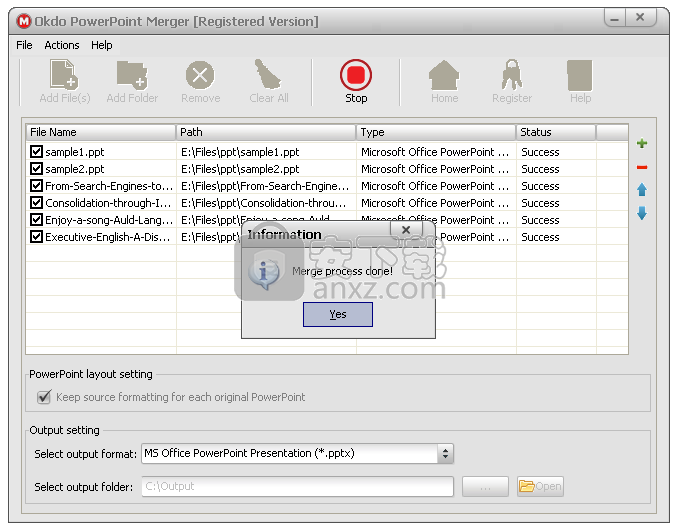The height and width of the screenshot is (526, 684).
Task: Click the Add Folder toolbar icon
Action: click(132, 75)
